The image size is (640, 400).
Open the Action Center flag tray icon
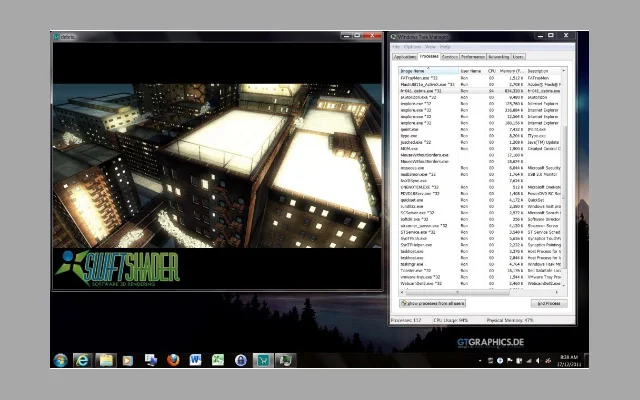[509, 361]
